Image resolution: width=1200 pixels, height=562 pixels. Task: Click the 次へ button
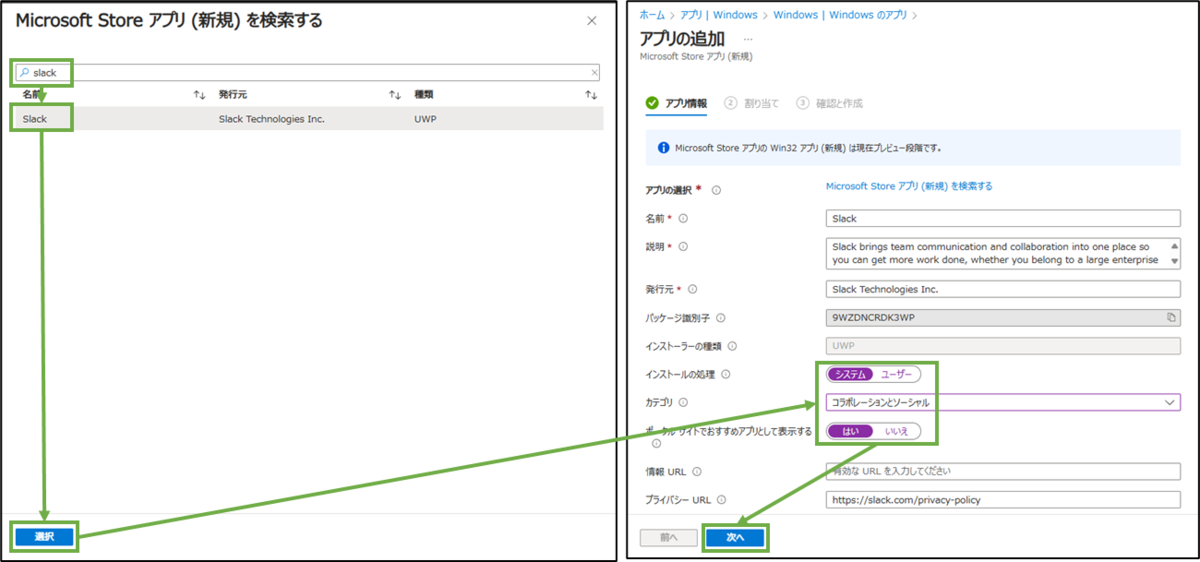point(736,537)
